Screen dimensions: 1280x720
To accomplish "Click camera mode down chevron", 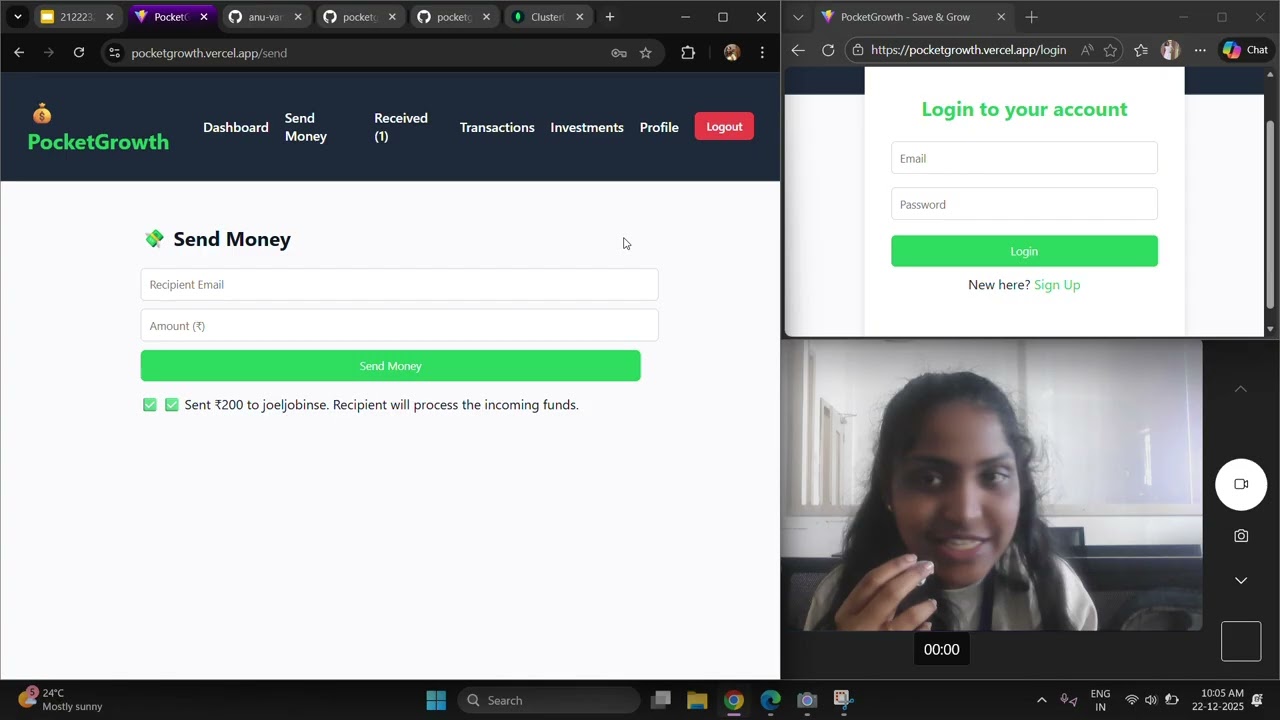I will [x=1241, y=580].
